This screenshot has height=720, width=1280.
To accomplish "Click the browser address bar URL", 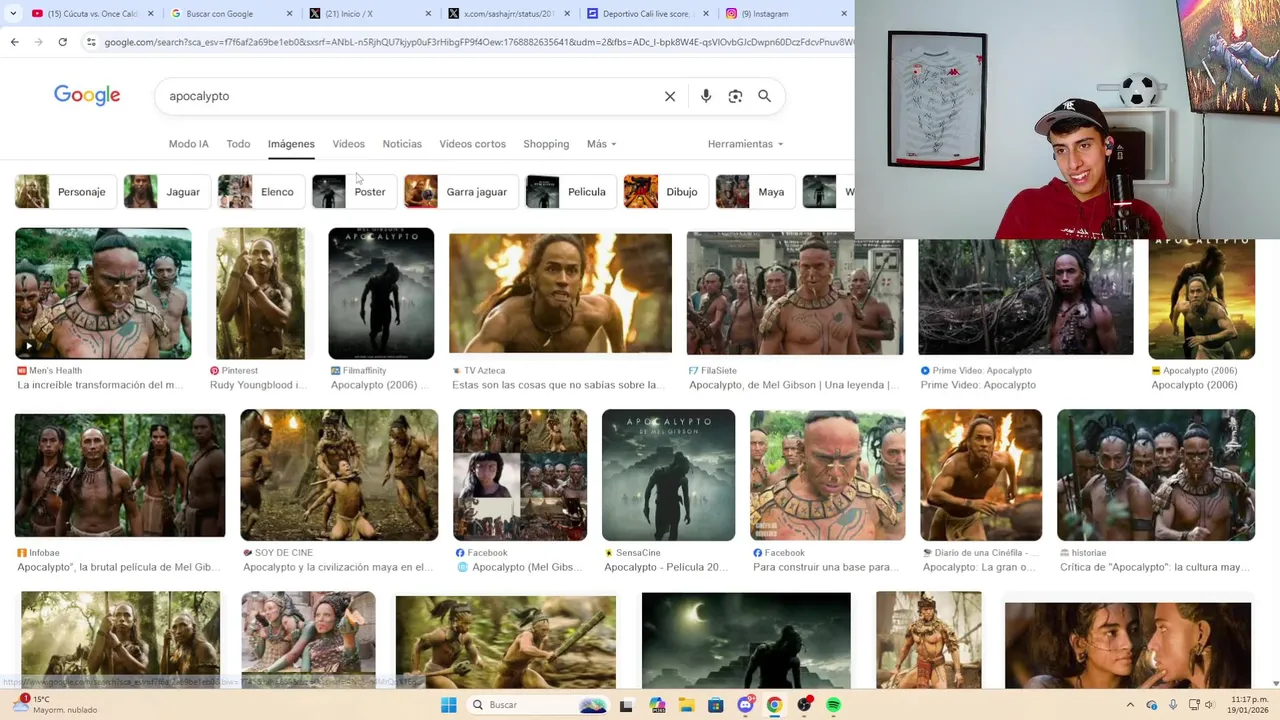I will [x=478, y=42].
